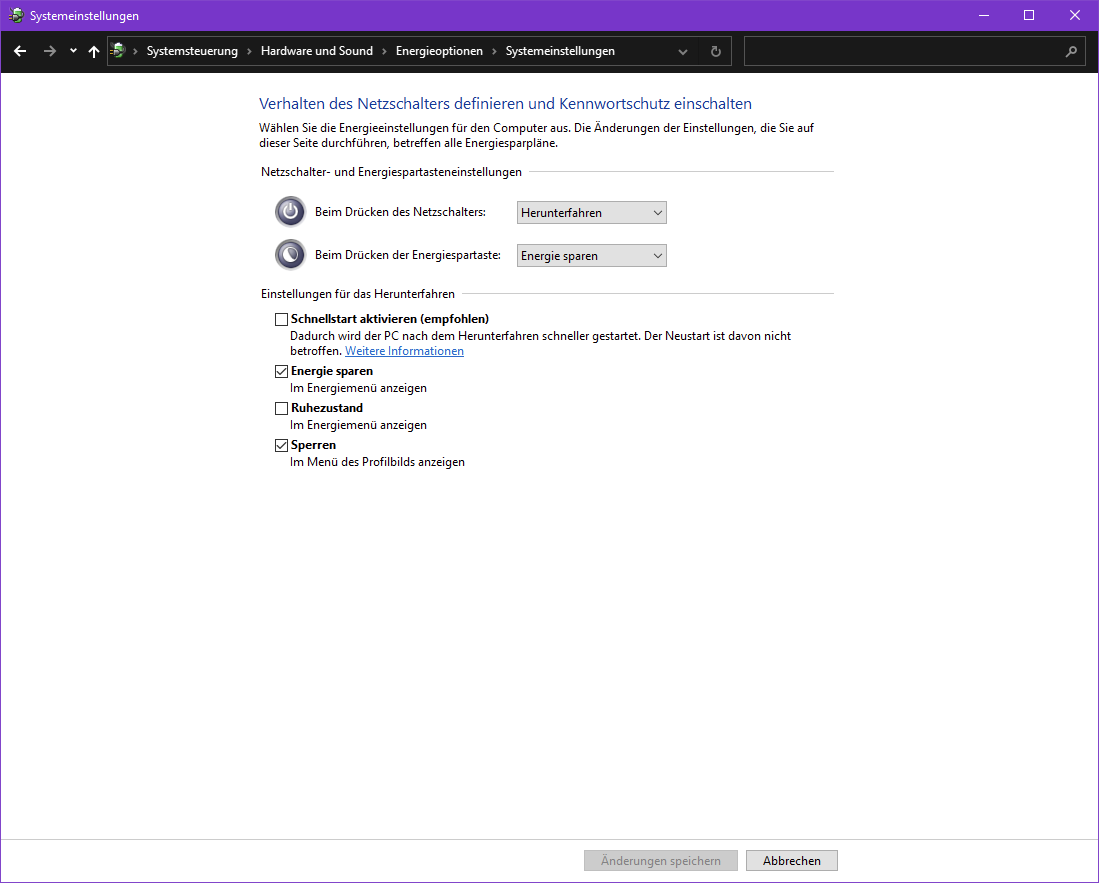The height and width of the screenshot is (883, 1099).
Task: Enable Schnellstart aktivieren checkbox
Action: point(281,320)
